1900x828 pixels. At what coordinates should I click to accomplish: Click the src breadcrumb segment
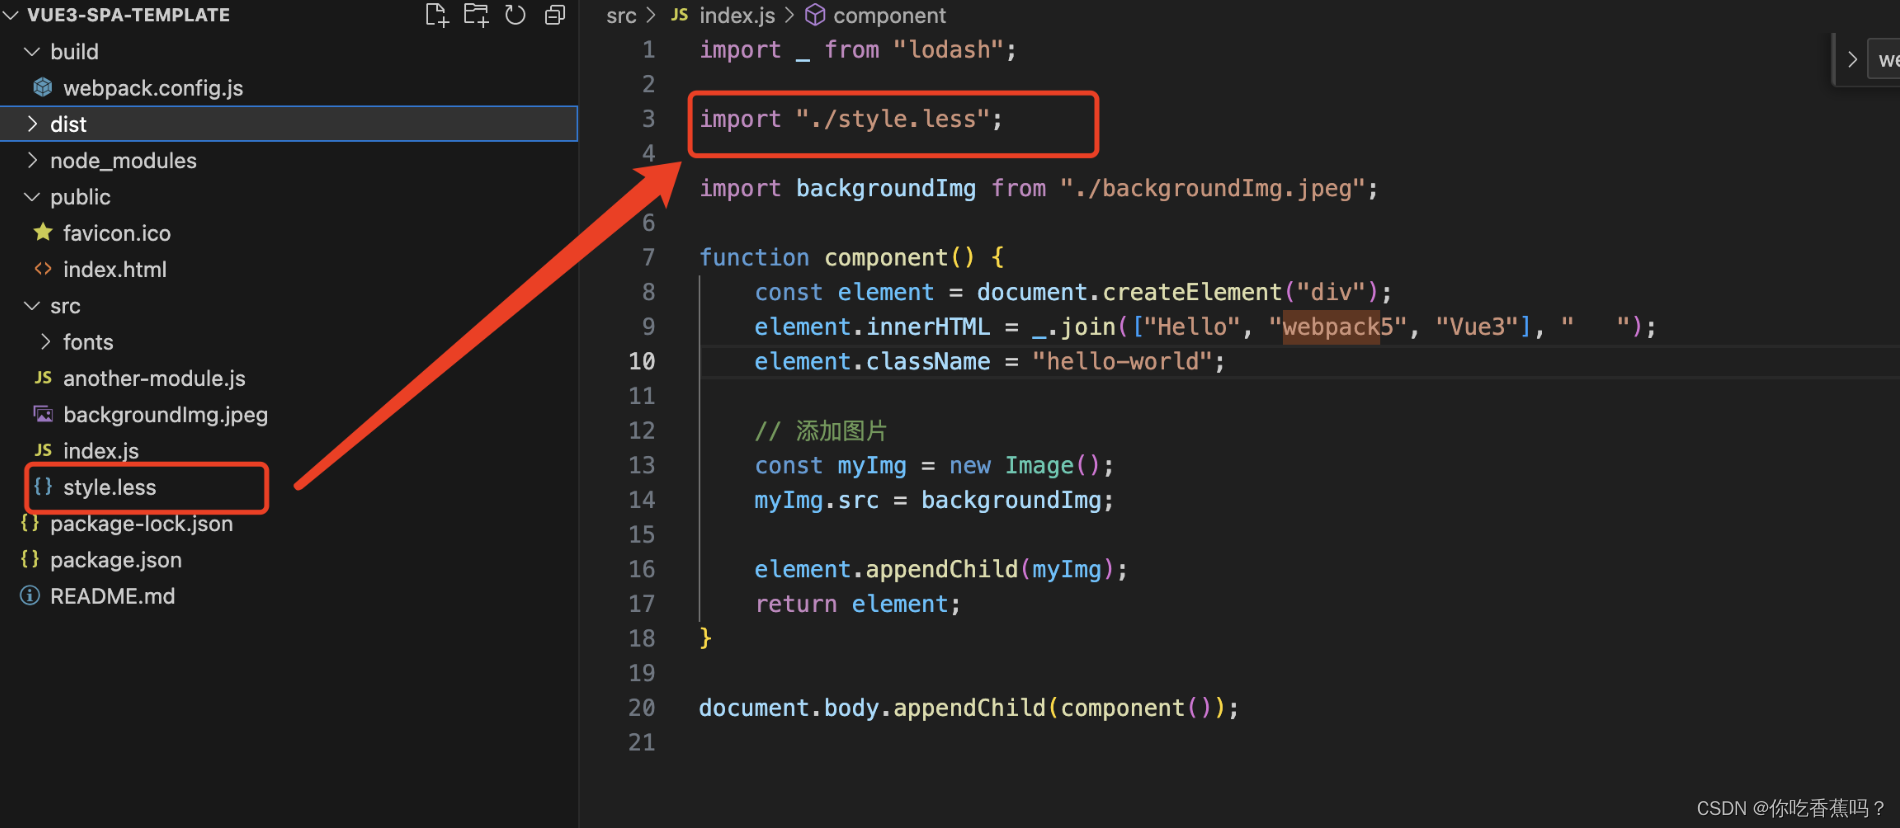[621, 15]
